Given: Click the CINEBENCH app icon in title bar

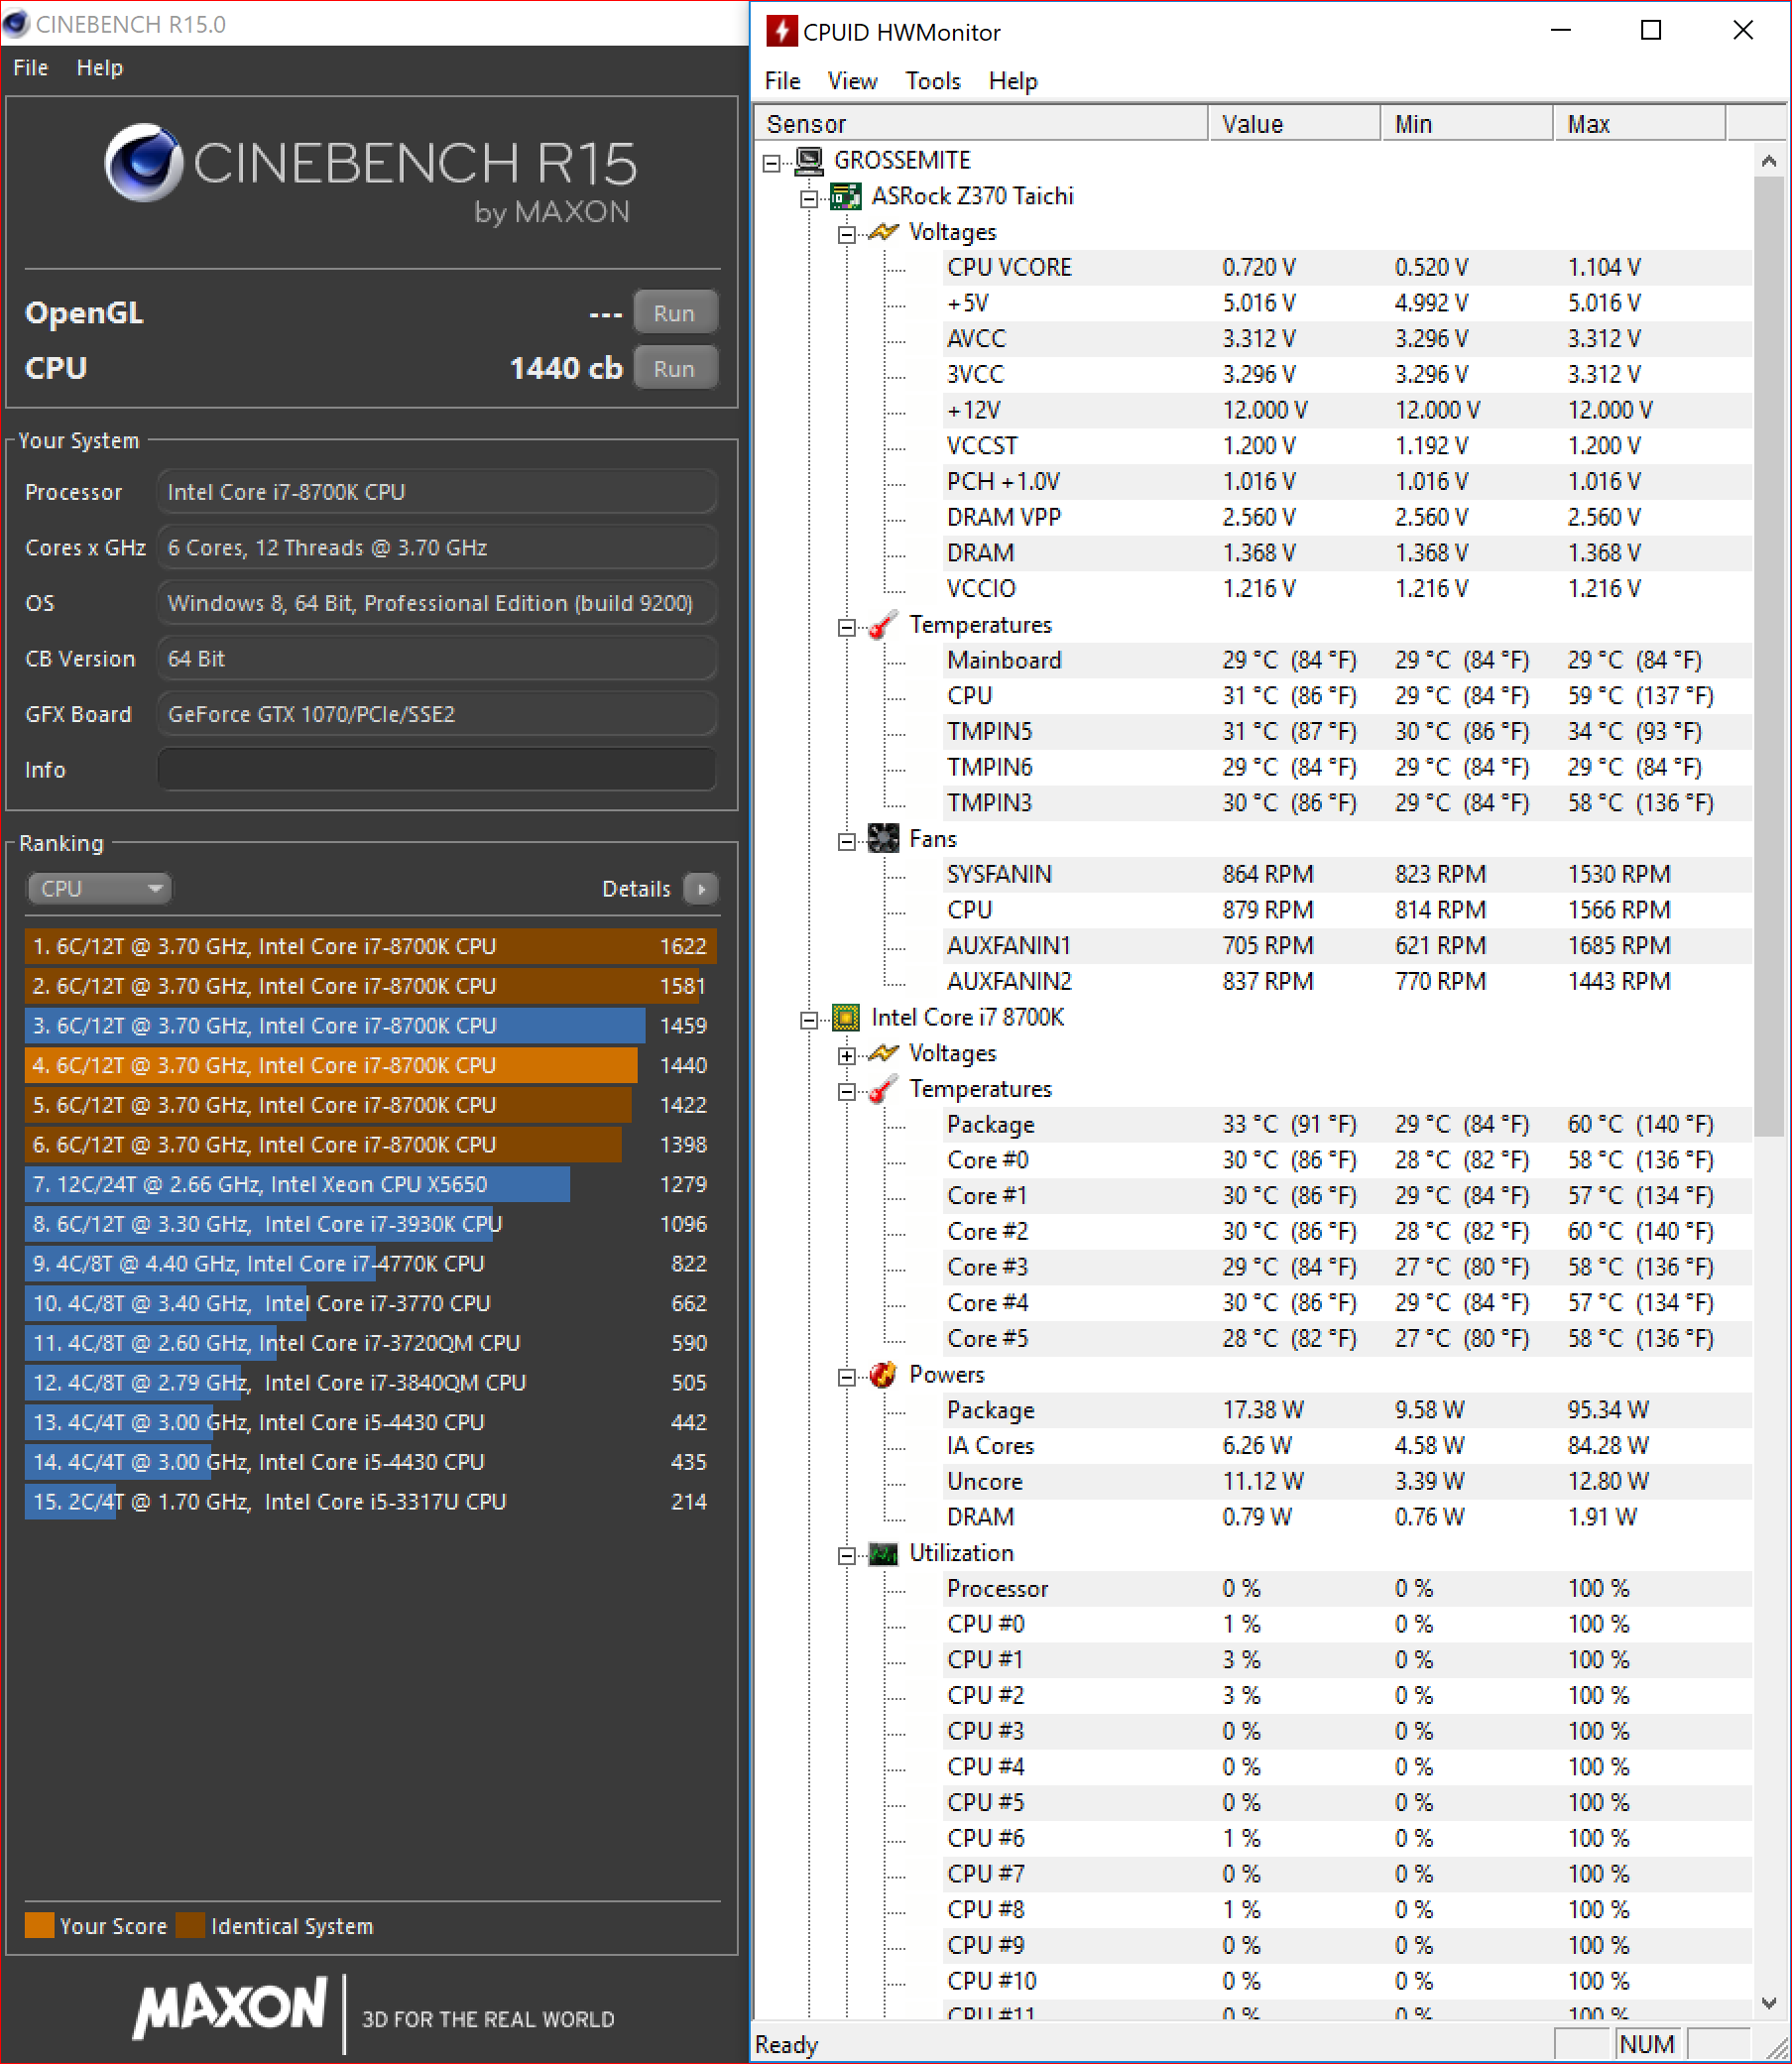Looking at the screenshot, I should click(16, 24).
